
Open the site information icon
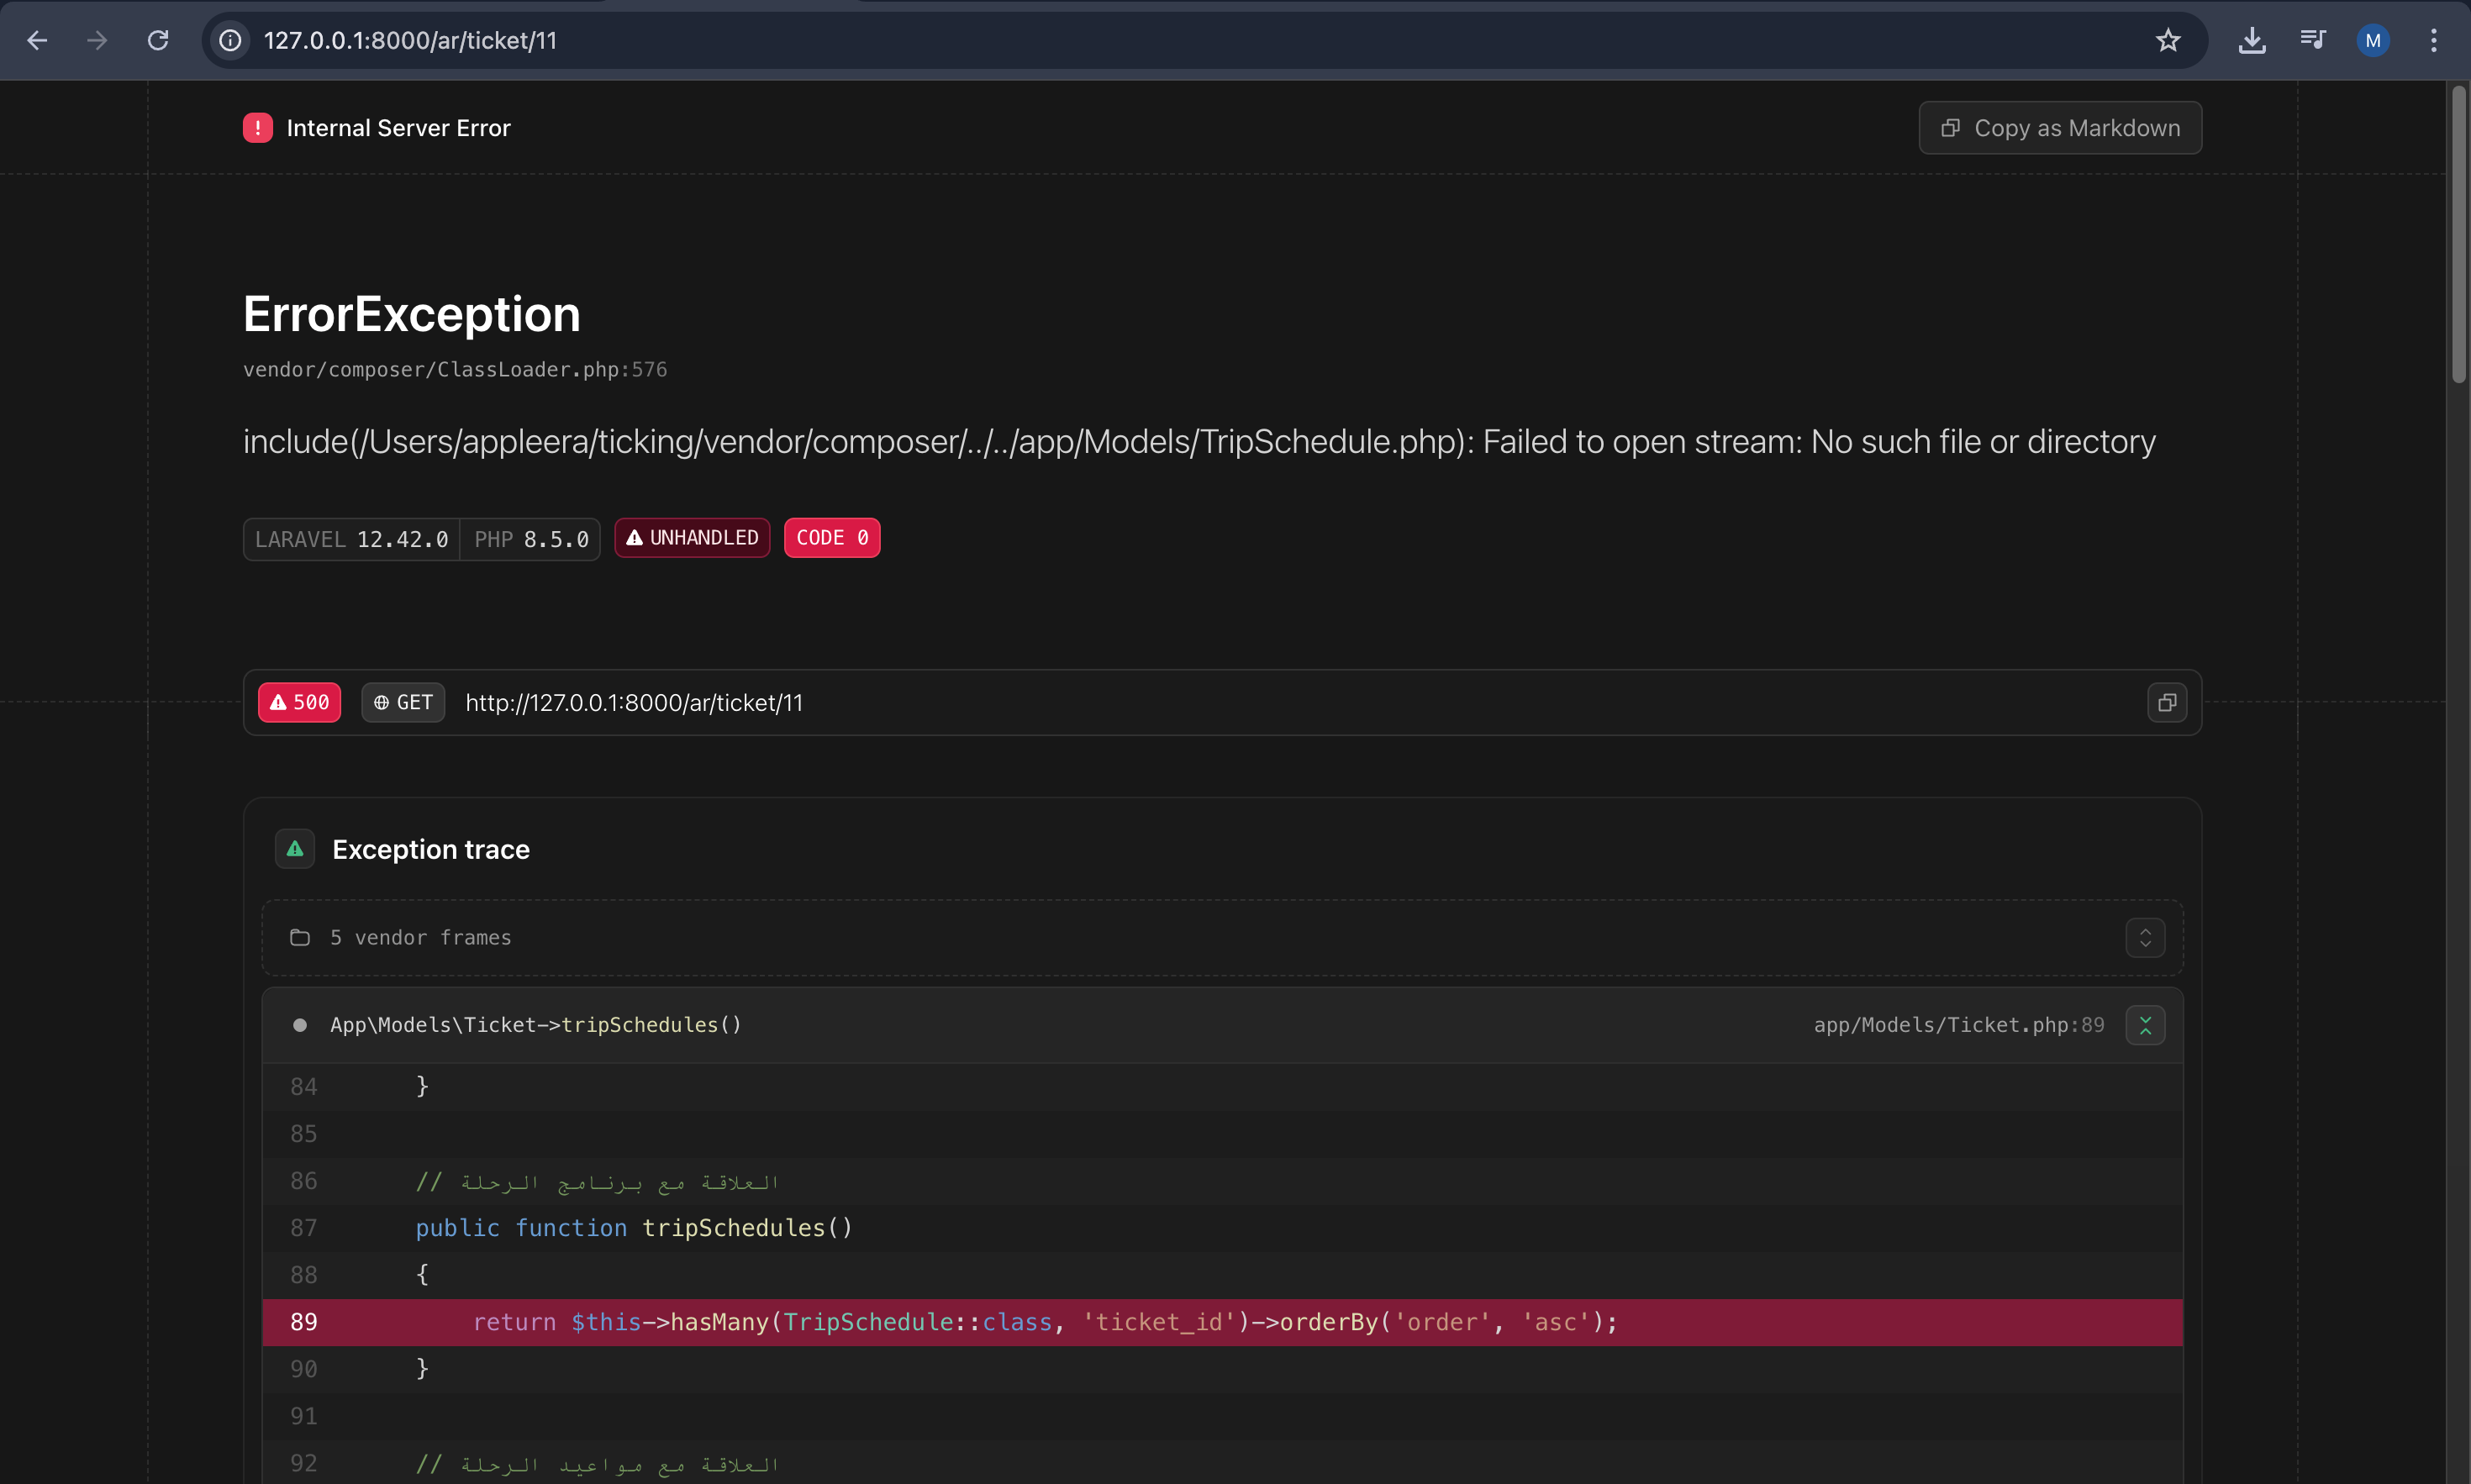coord(231,40)
